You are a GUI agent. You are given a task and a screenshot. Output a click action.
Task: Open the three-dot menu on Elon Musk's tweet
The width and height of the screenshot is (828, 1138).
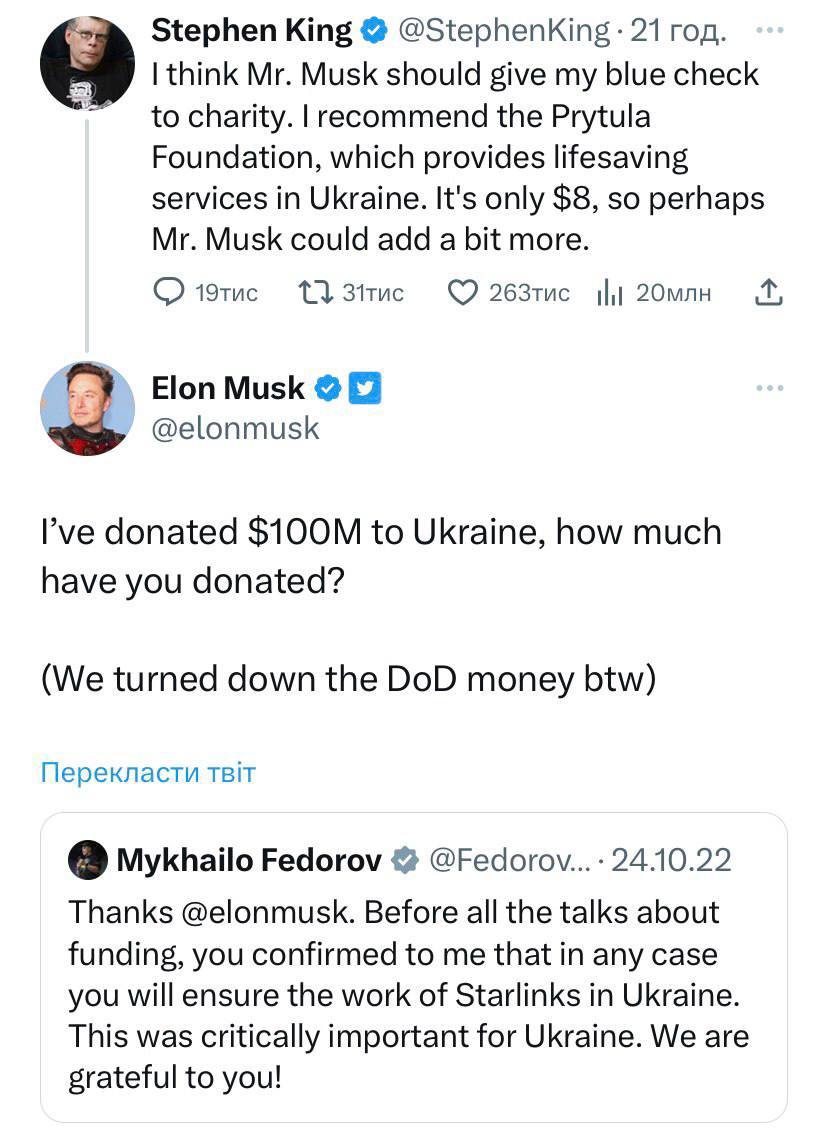tap(769, 387)
